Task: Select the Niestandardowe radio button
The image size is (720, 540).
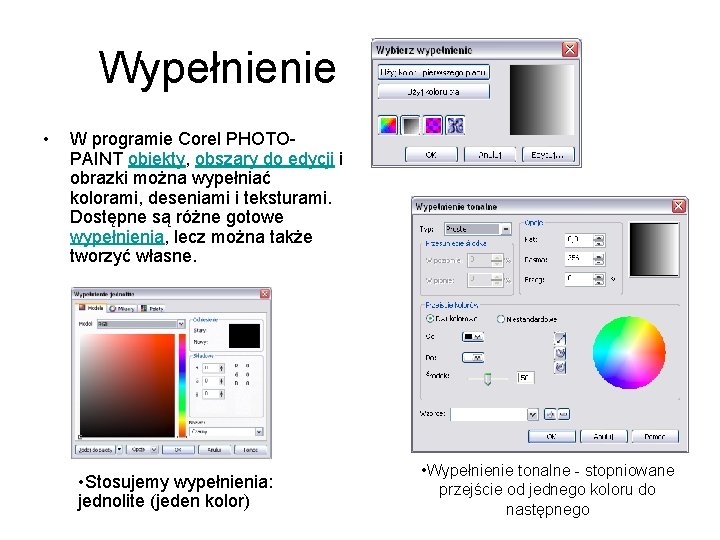Action: [501, 319]
